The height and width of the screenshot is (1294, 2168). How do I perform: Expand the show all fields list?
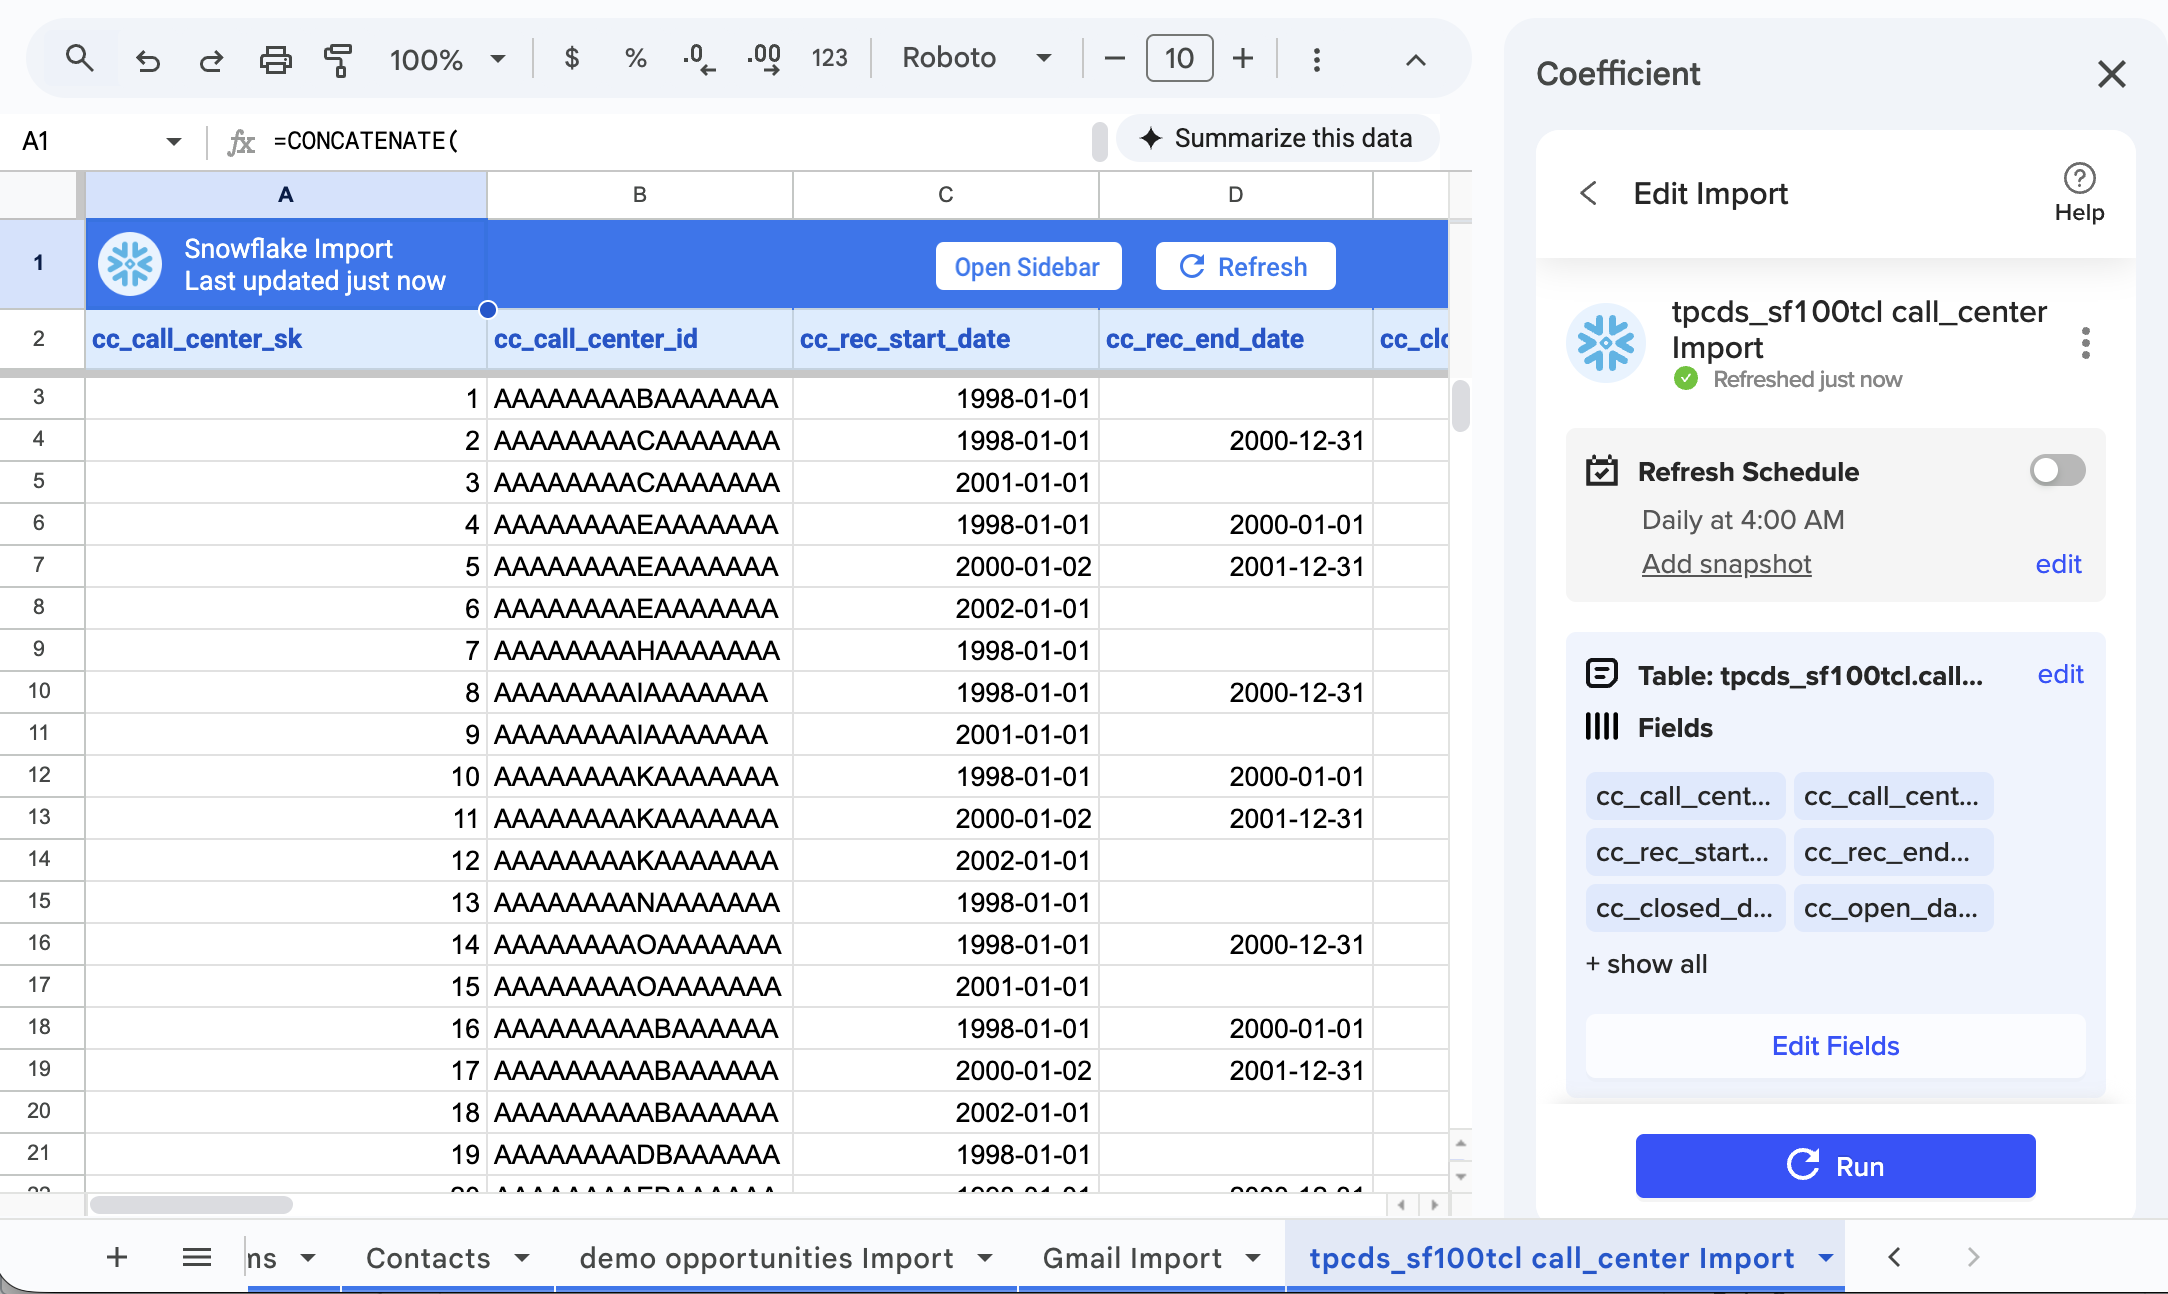(1647, 964)
